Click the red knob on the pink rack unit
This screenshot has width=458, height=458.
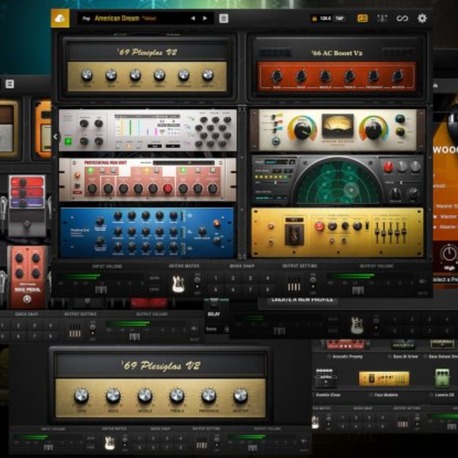click(x=168, y=189)
